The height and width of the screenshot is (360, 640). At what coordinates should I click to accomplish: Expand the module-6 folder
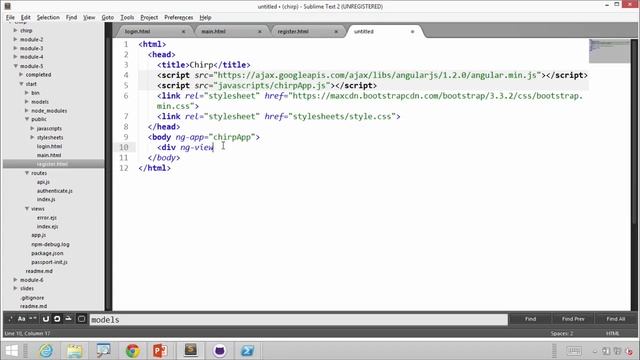click(x=16, y=280)
